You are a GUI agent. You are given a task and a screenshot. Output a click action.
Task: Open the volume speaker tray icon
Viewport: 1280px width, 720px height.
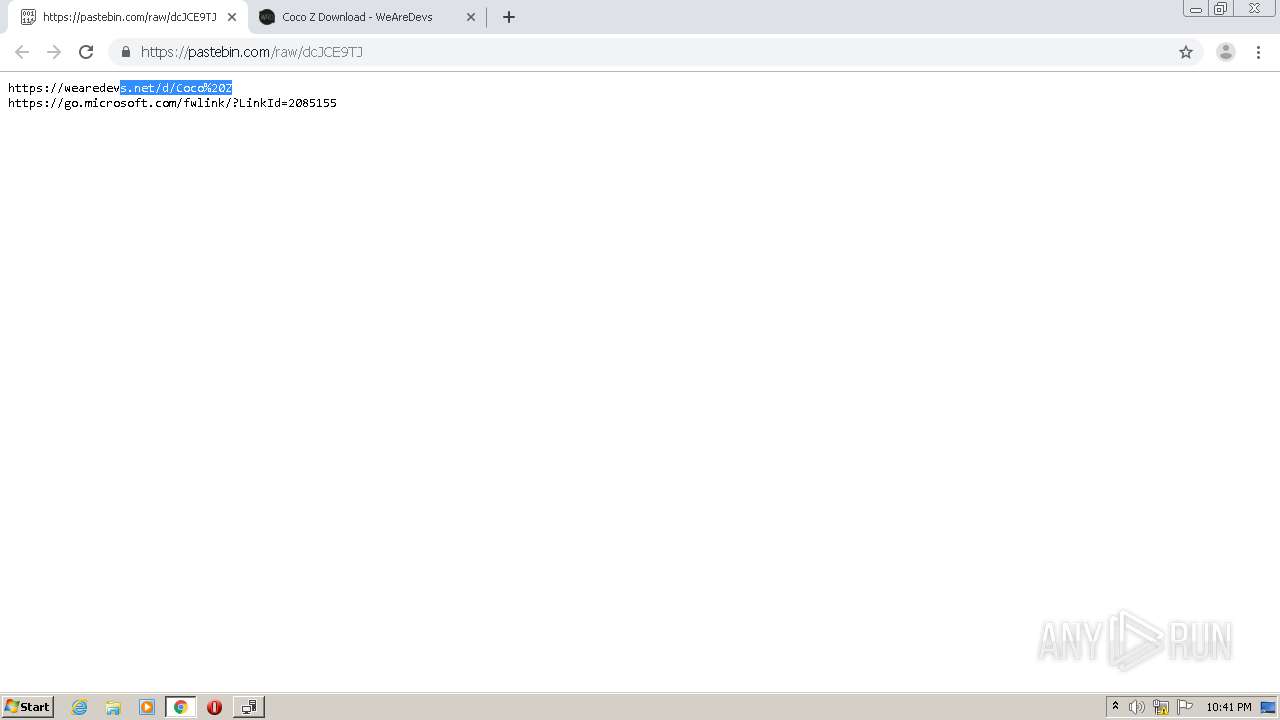pos(1137,707)
